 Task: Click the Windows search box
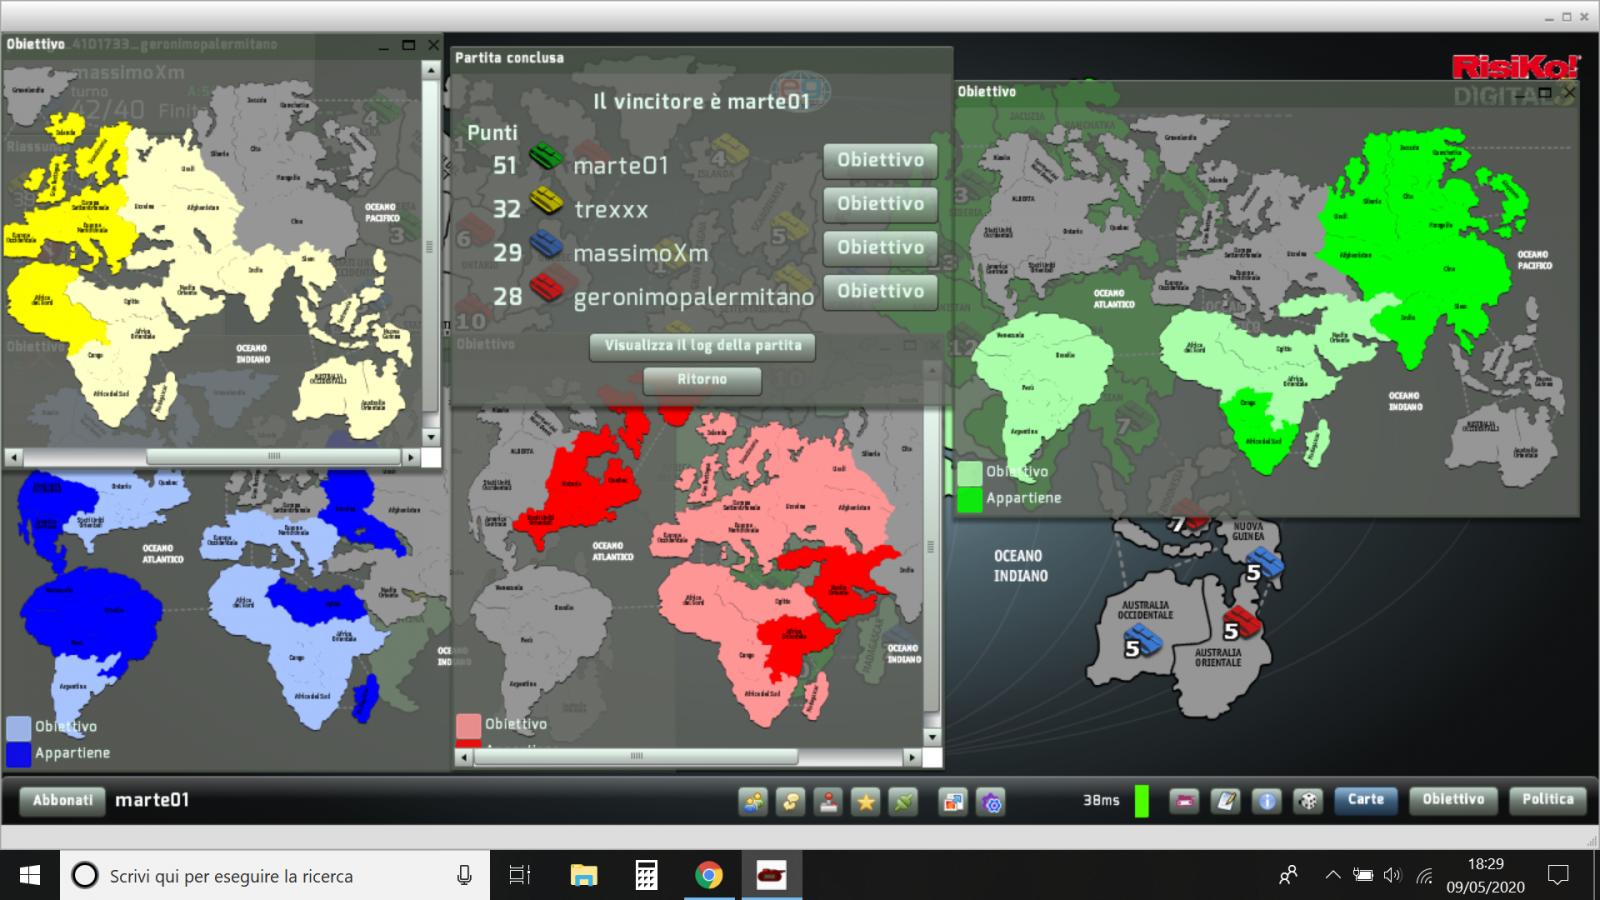tap(275, 876)
